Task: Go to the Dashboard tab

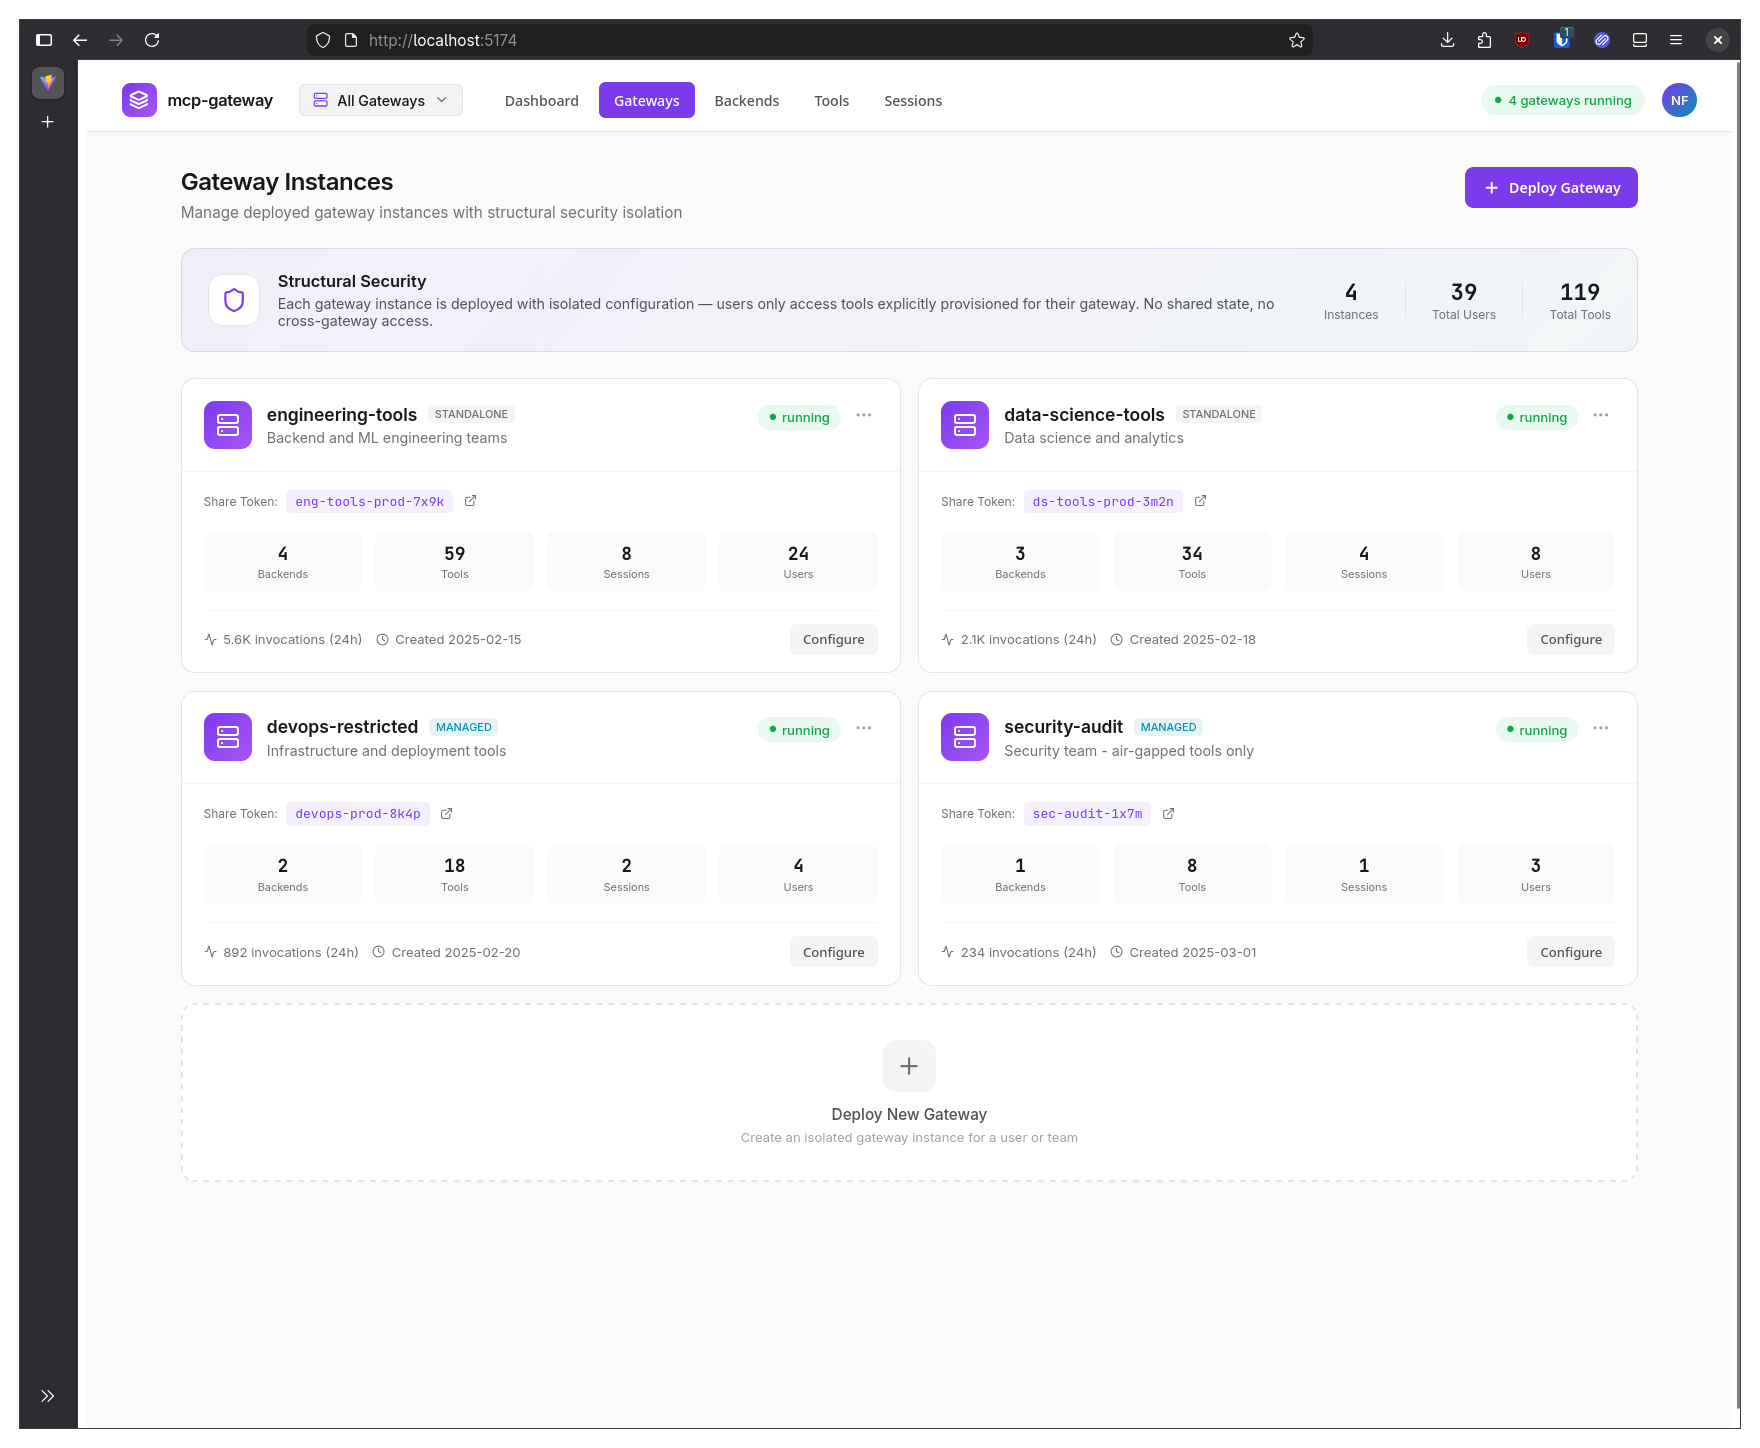Action: (541, 100)
